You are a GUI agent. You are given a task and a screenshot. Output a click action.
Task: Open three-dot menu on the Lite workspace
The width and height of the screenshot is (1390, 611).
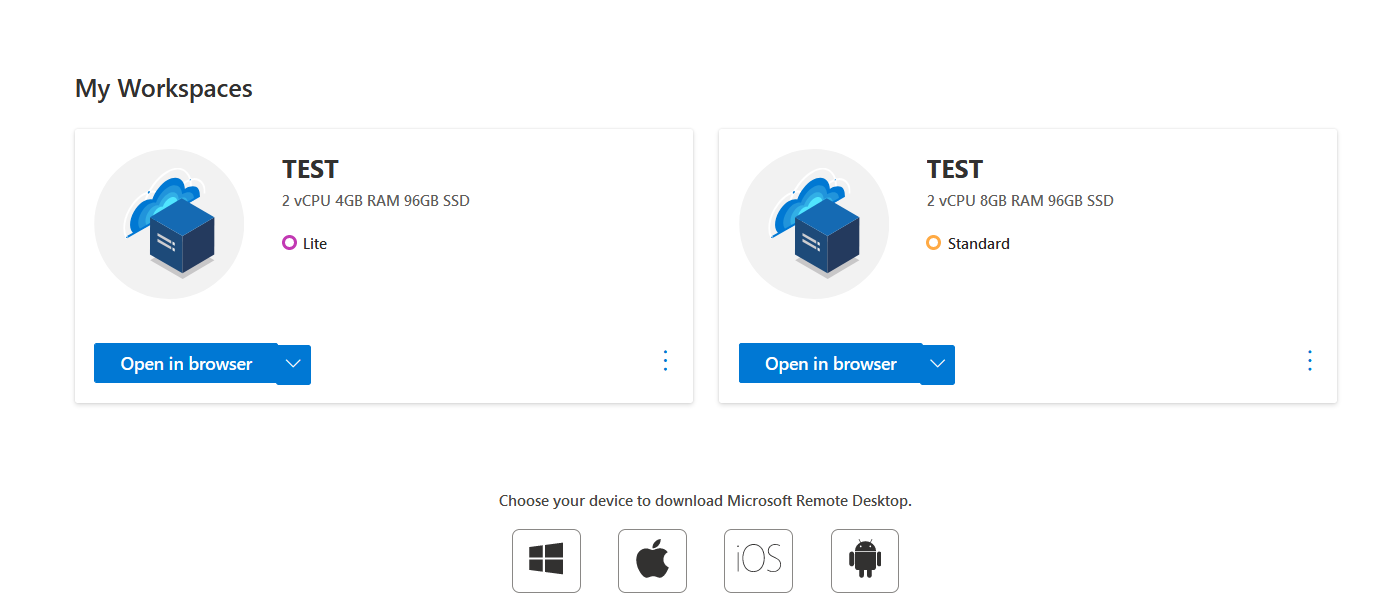pyautogui.click(x=666, y=361)
